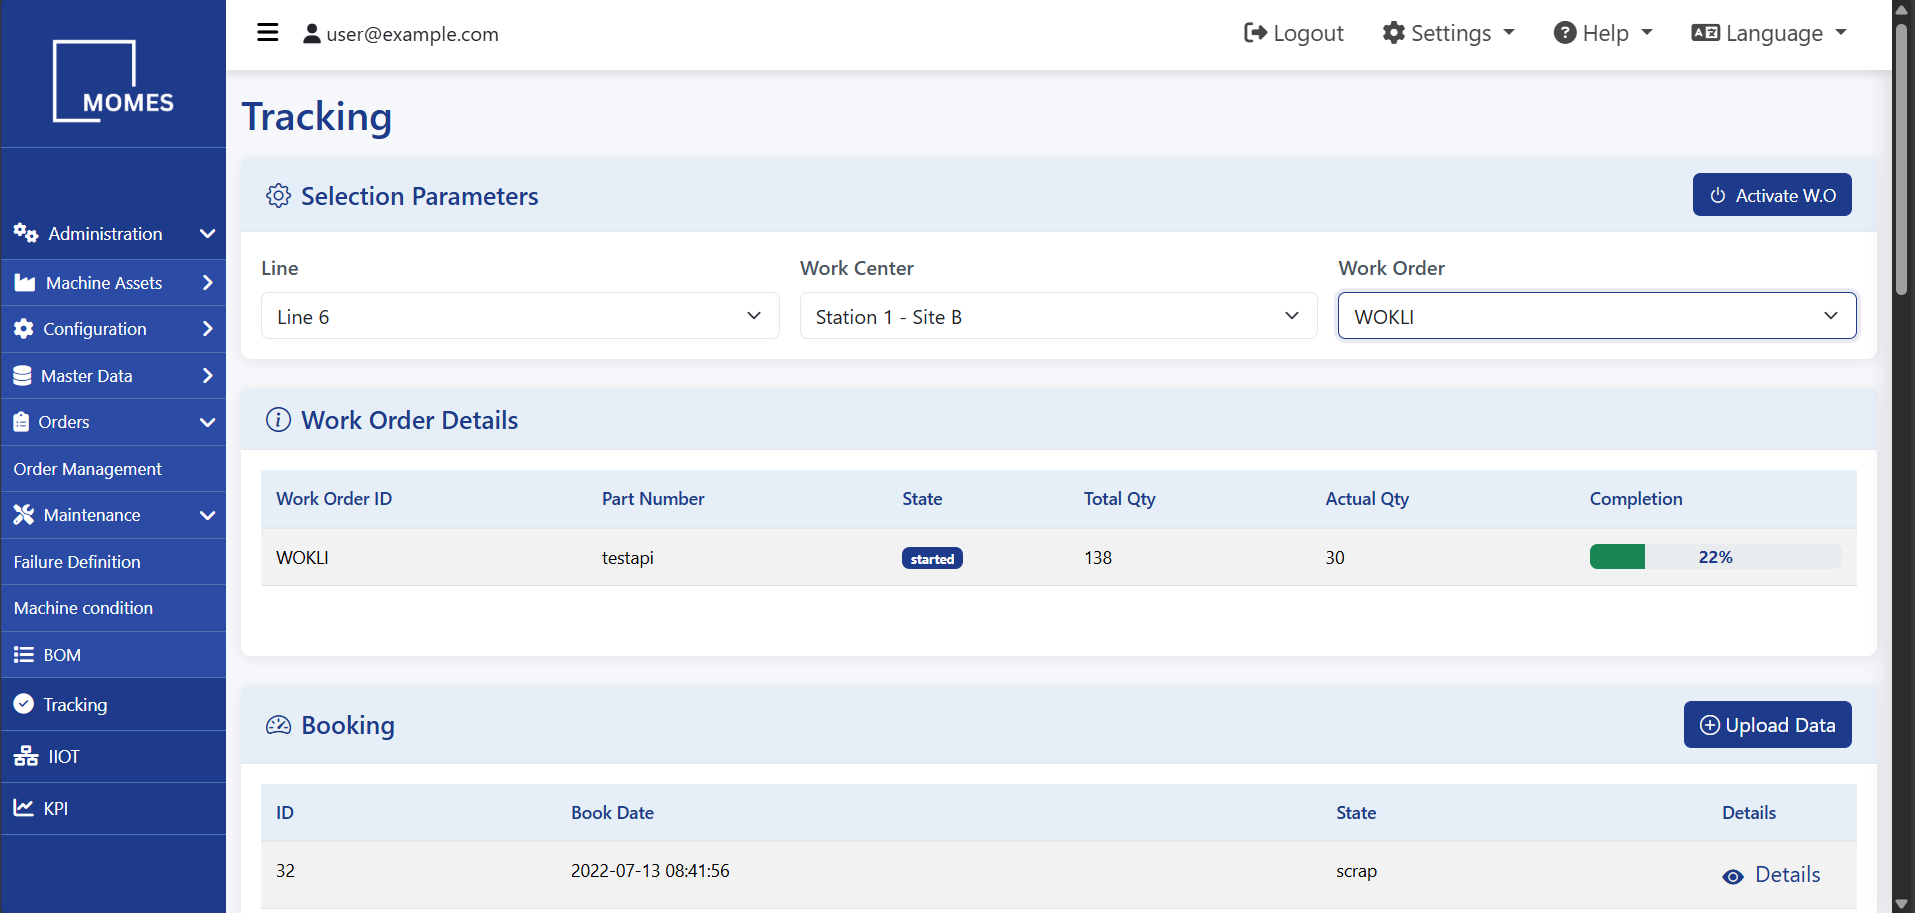Click the Settings gear icon
1915x913 pixels.
pos(1394,33)
